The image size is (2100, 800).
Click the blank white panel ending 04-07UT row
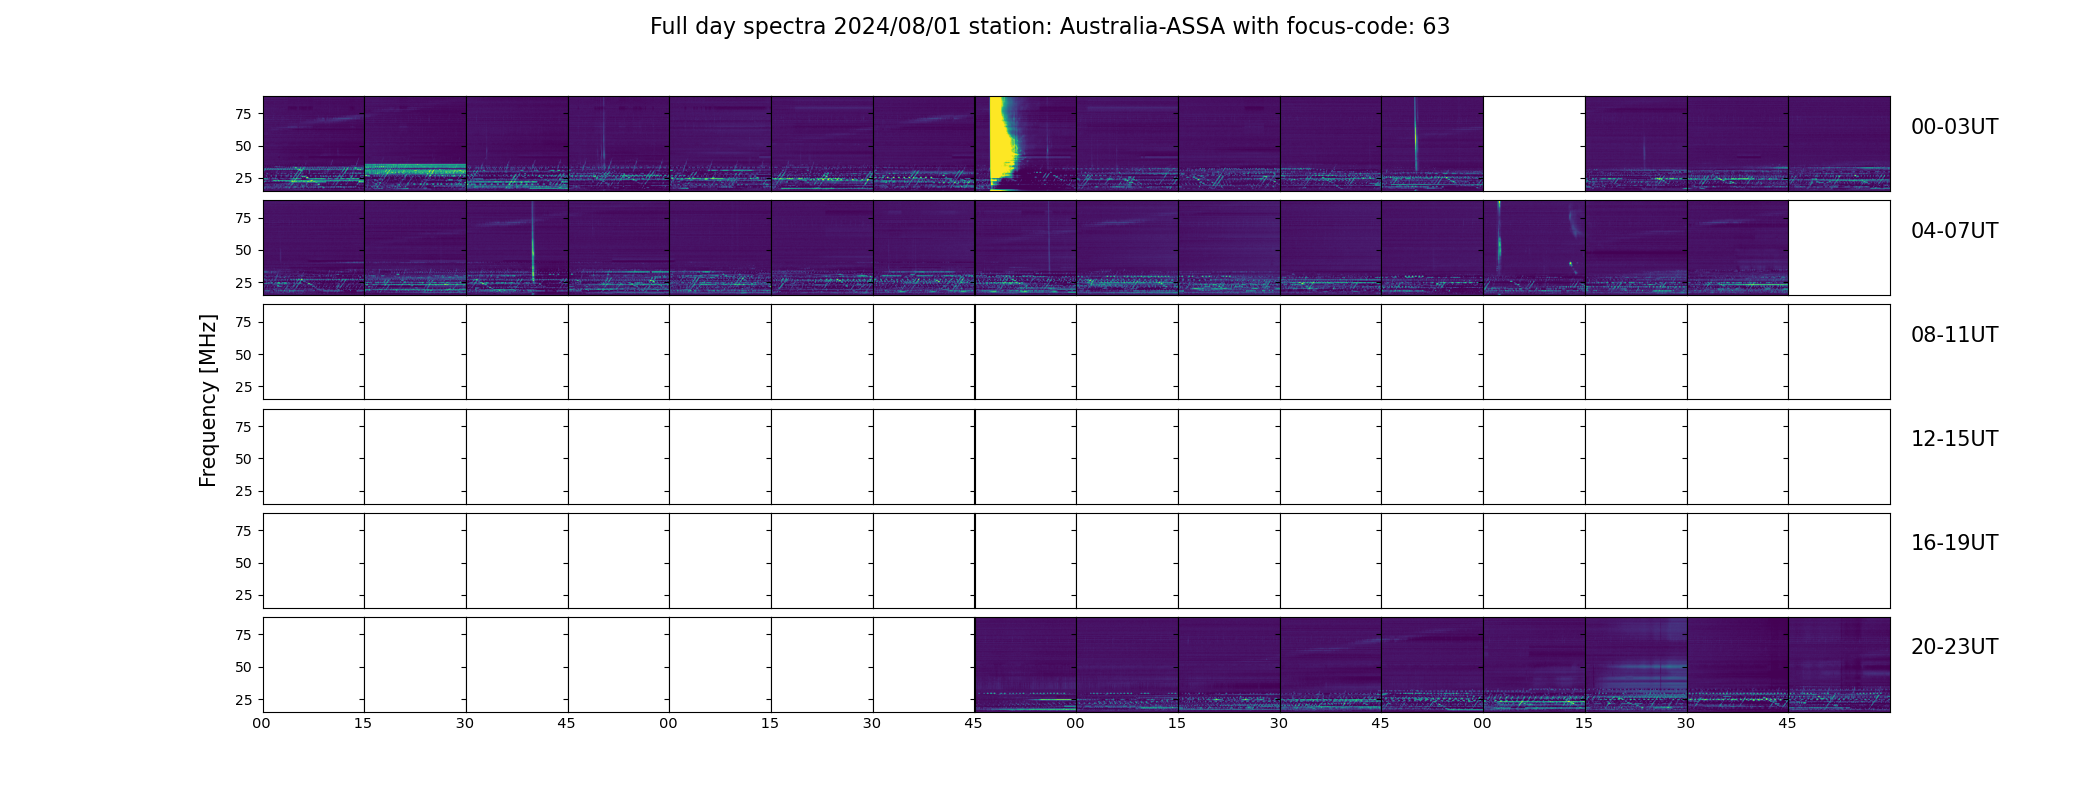(x=1839, y=248)
